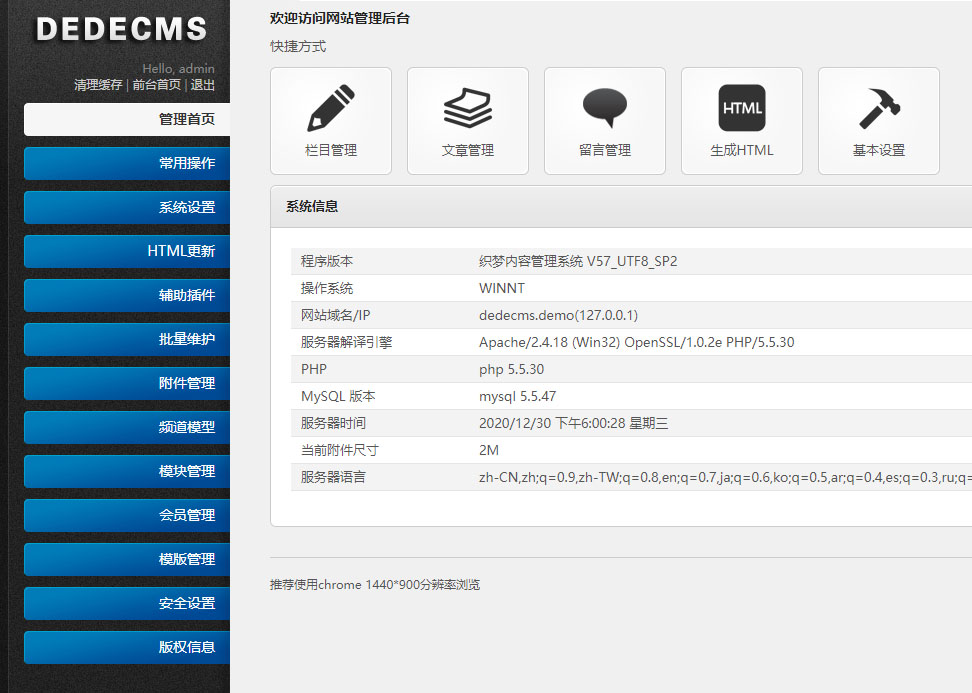Open the 版权信息 sidebar menu

[127, 647]
